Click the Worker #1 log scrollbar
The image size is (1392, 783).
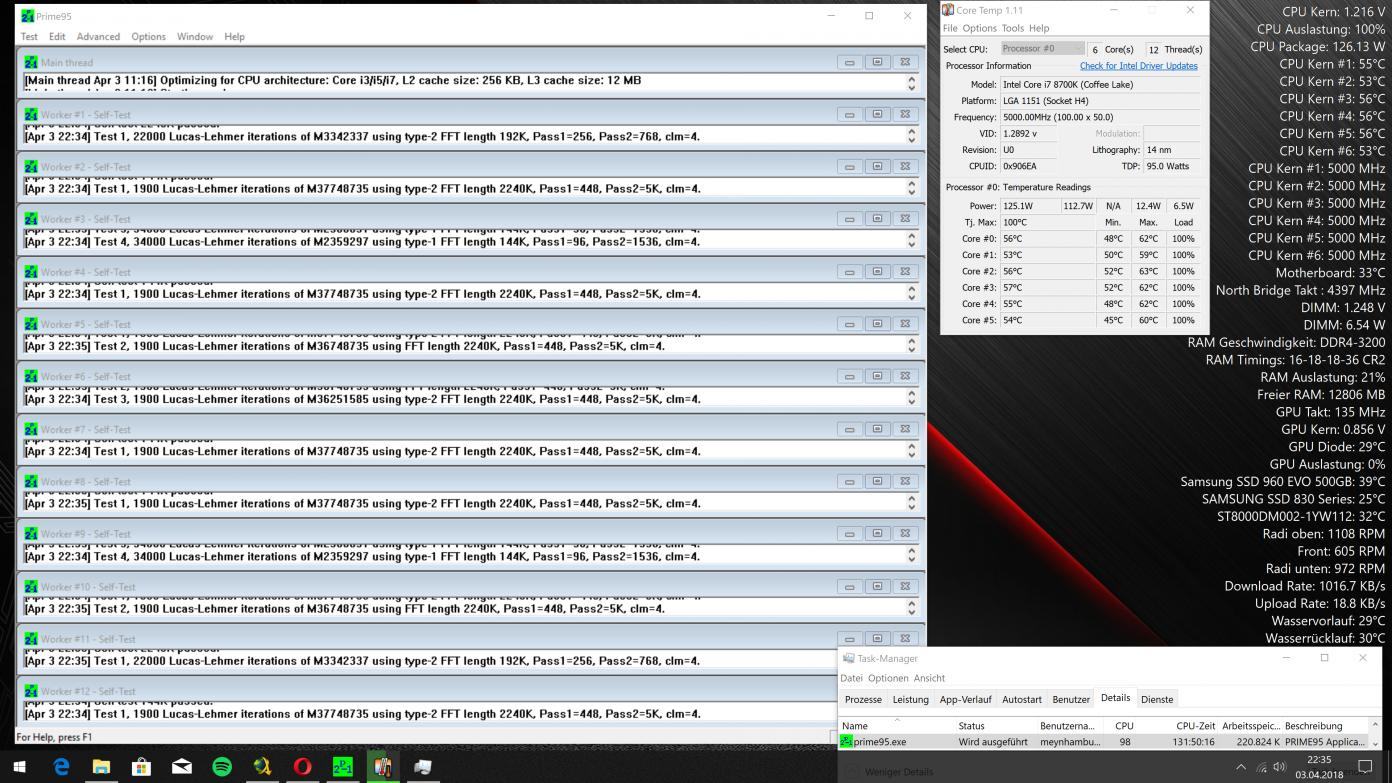pyautogui.click(x=911, y=135)
